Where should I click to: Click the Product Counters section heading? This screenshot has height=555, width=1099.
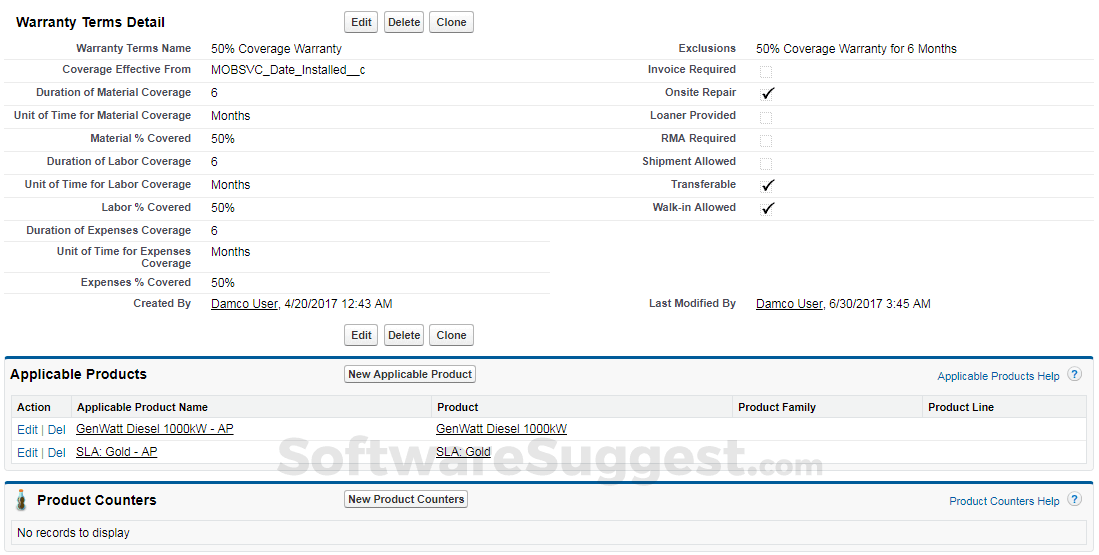point(97,500)
